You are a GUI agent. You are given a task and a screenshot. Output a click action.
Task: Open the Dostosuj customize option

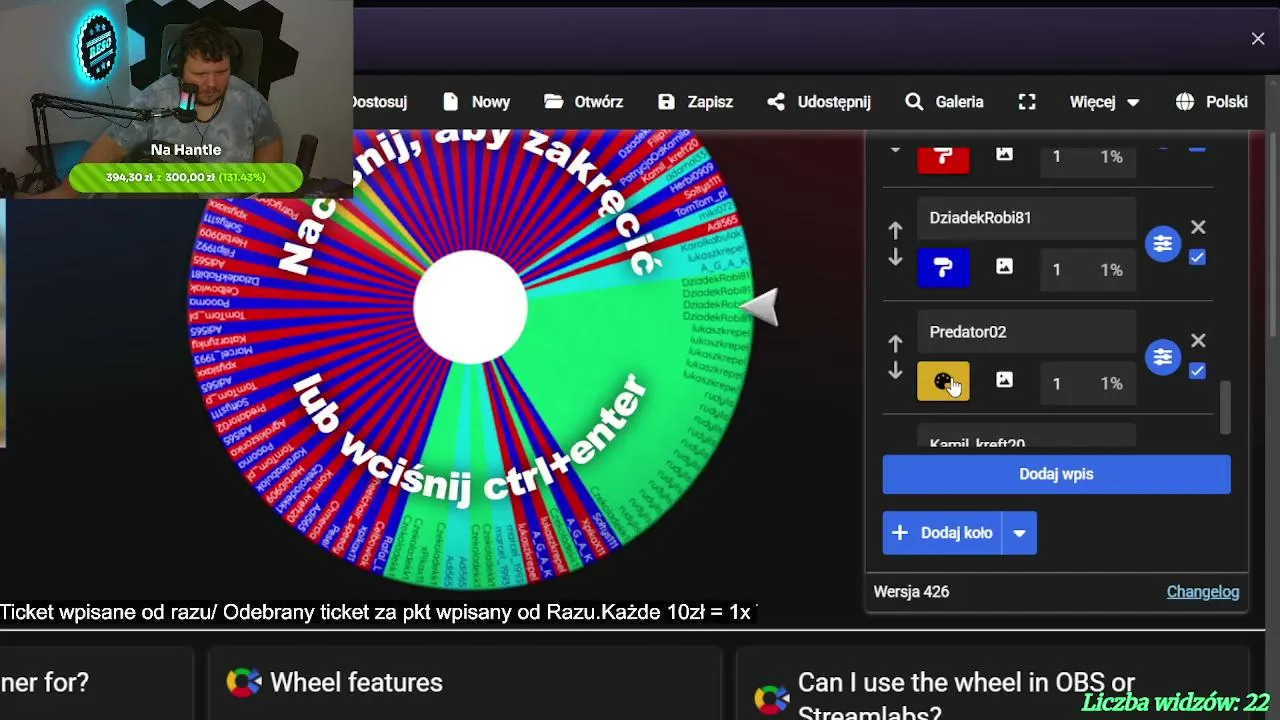[x=379, y=102]
